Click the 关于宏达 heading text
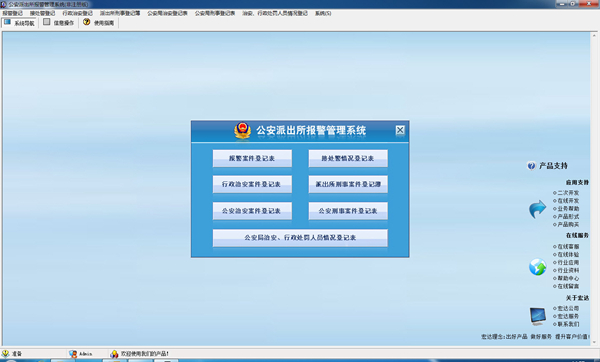 click(x=577, y=298)
